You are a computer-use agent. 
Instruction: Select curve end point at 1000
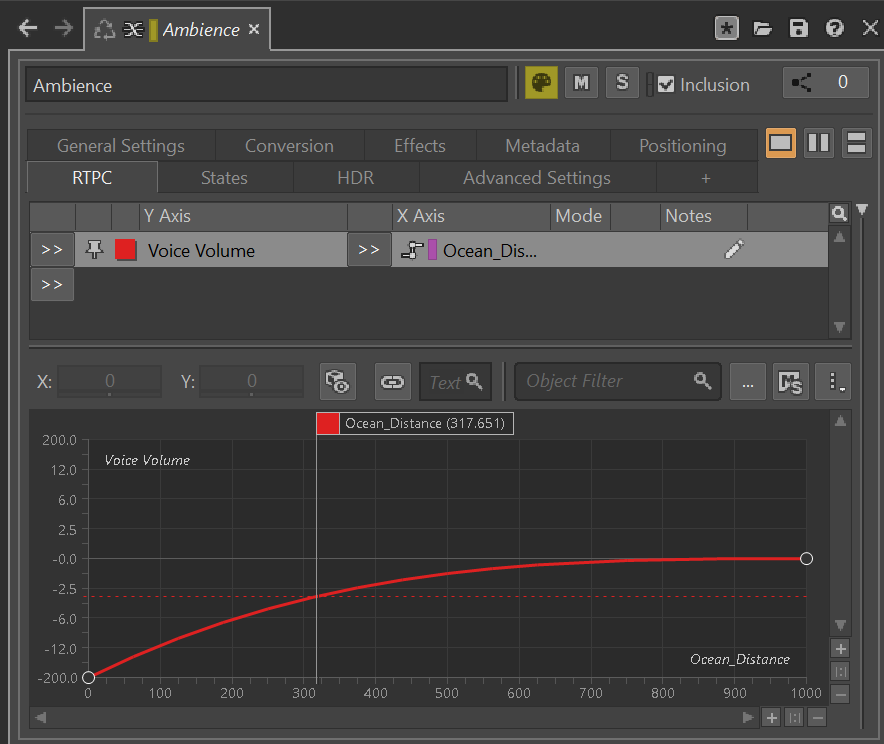[806, 559]
